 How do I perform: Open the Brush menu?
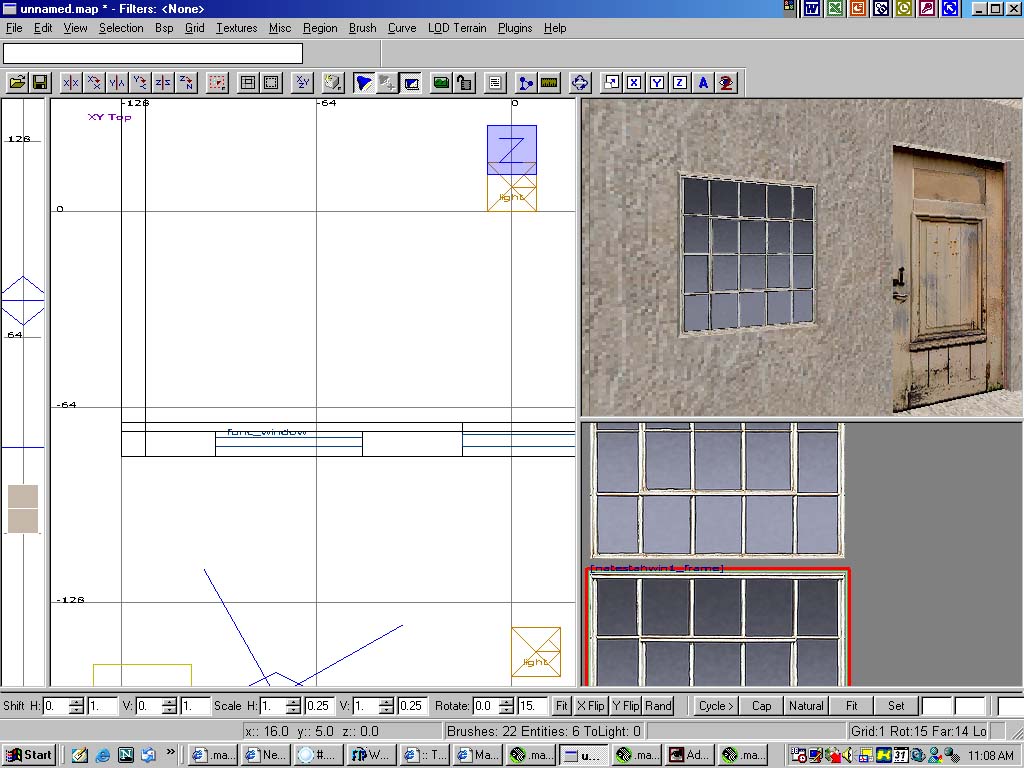362,28
